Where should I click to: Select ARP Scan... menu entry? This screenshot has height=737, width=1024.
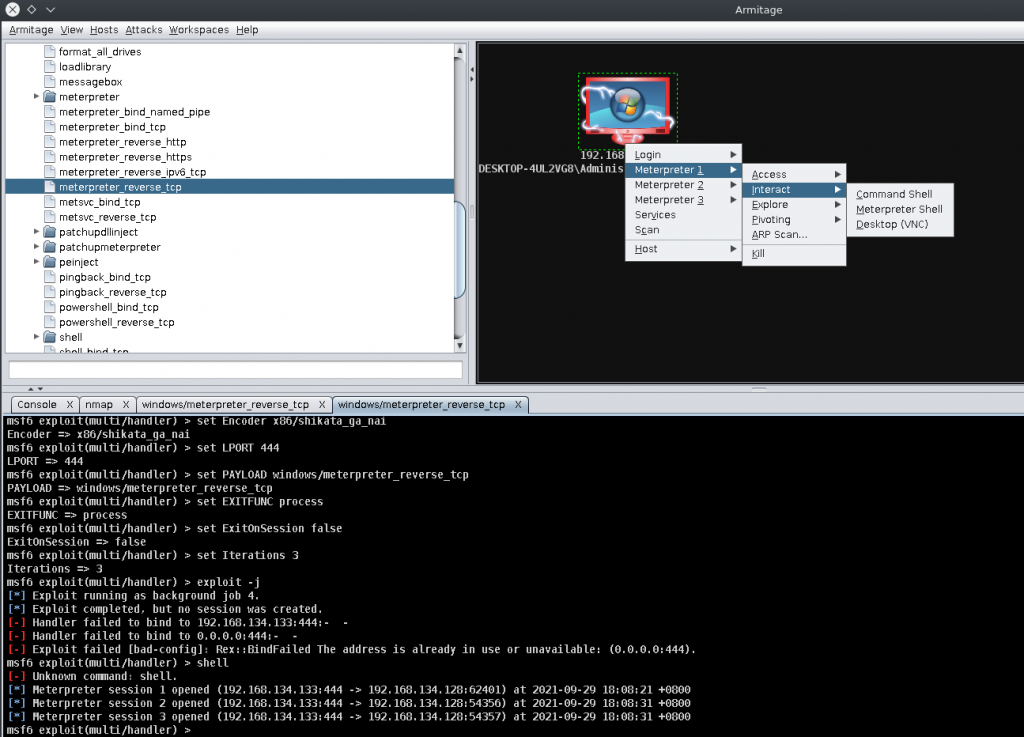(x=794, y=234)
